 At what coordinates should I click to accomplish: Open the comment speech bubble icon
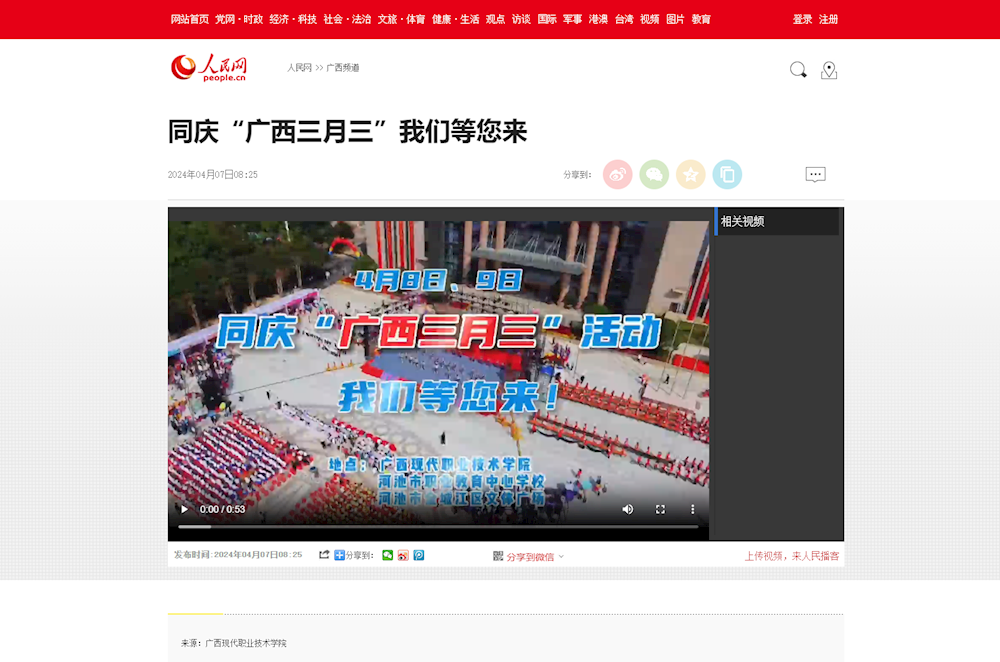pyautogui.click(x=816, y=174)
